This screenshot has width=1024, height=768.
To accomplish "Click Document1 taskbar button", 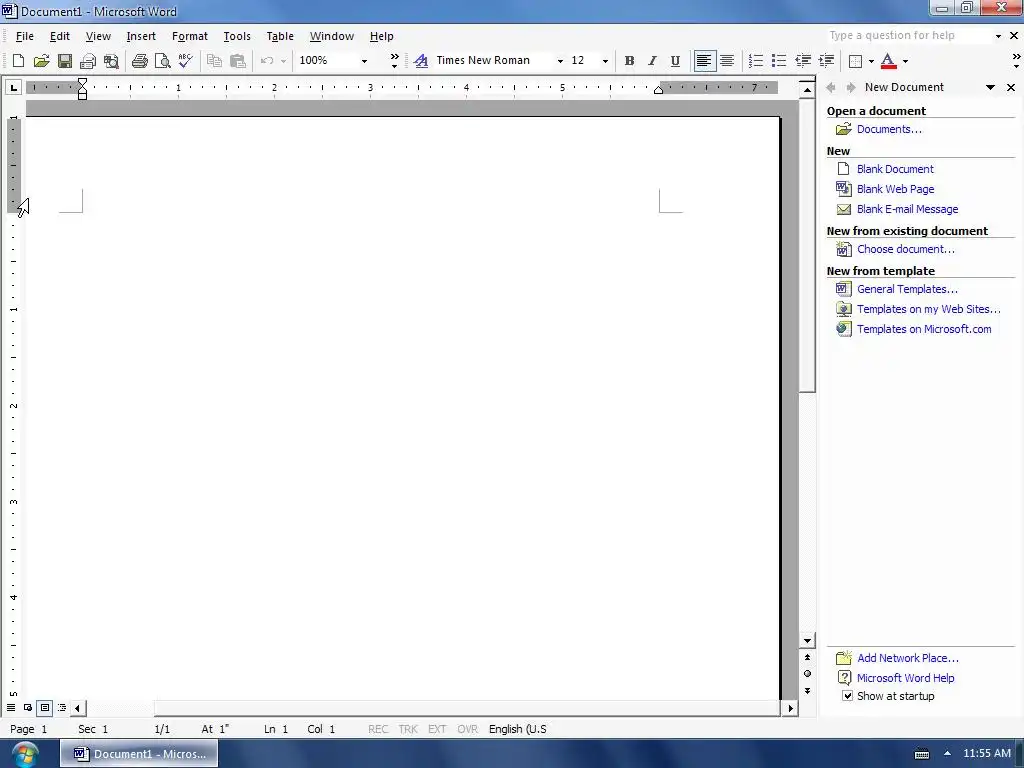I will 139,754.
